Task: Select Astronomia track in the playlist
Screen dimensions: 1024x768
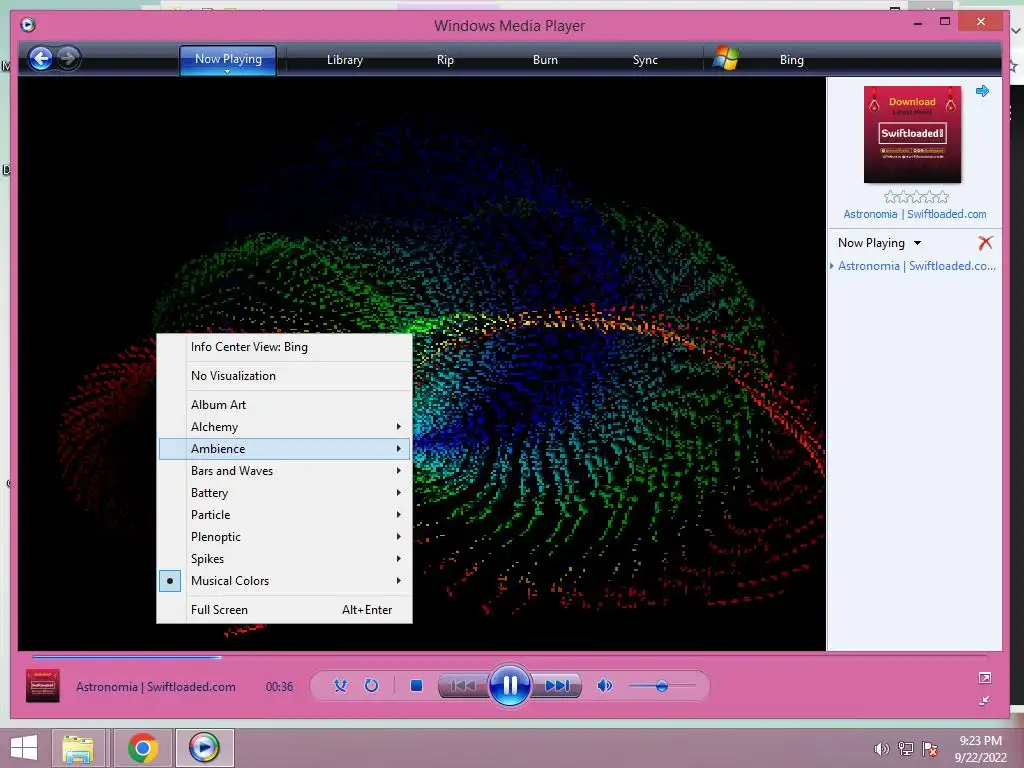Action: [x=916, y=266]
